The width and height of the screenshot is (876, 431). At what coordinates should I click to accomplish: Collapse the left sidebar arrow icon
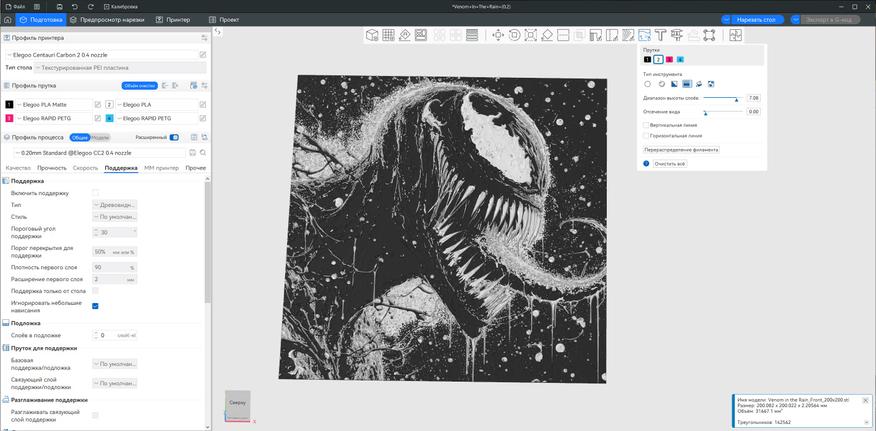[x=218, y=32]
